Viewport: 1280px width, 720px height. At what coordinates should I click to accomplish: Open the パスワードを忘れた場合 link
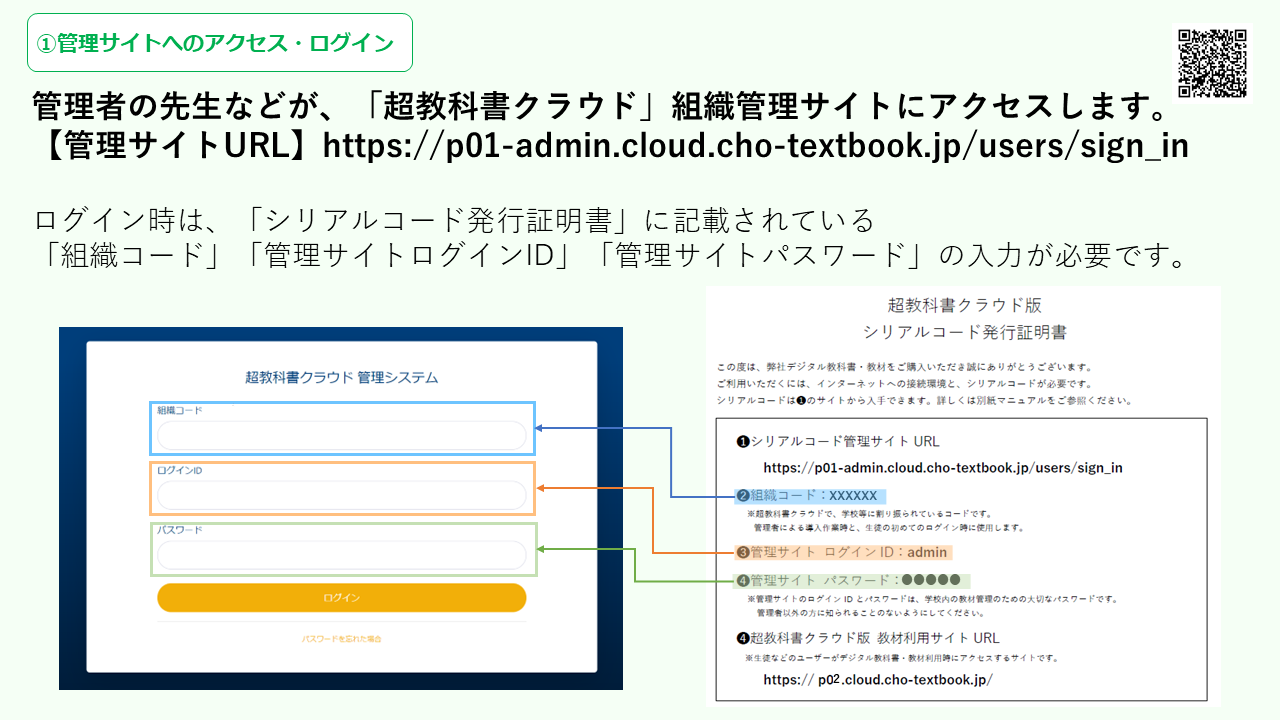pos(341,638)
